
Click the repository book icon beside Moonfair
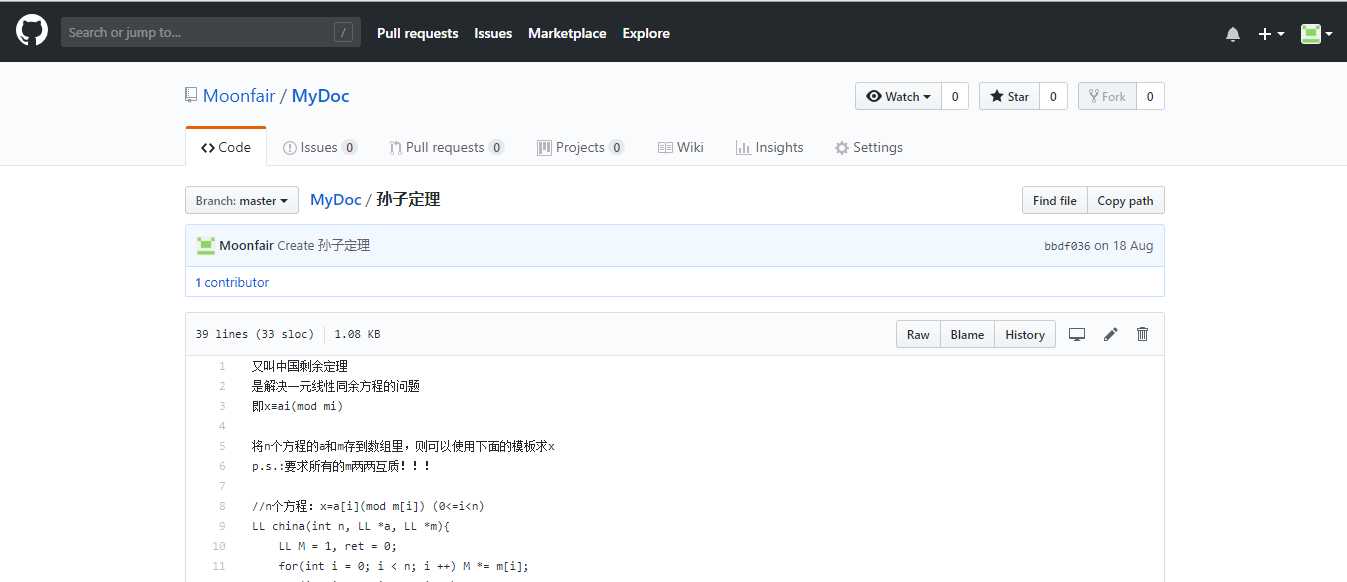[x=191, y=96]
